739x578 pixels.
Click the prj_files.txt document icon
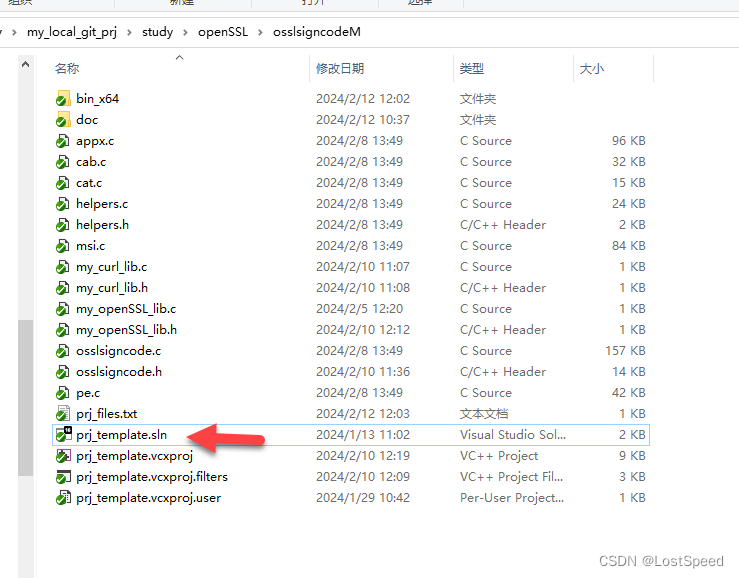(x=63, y=414)
